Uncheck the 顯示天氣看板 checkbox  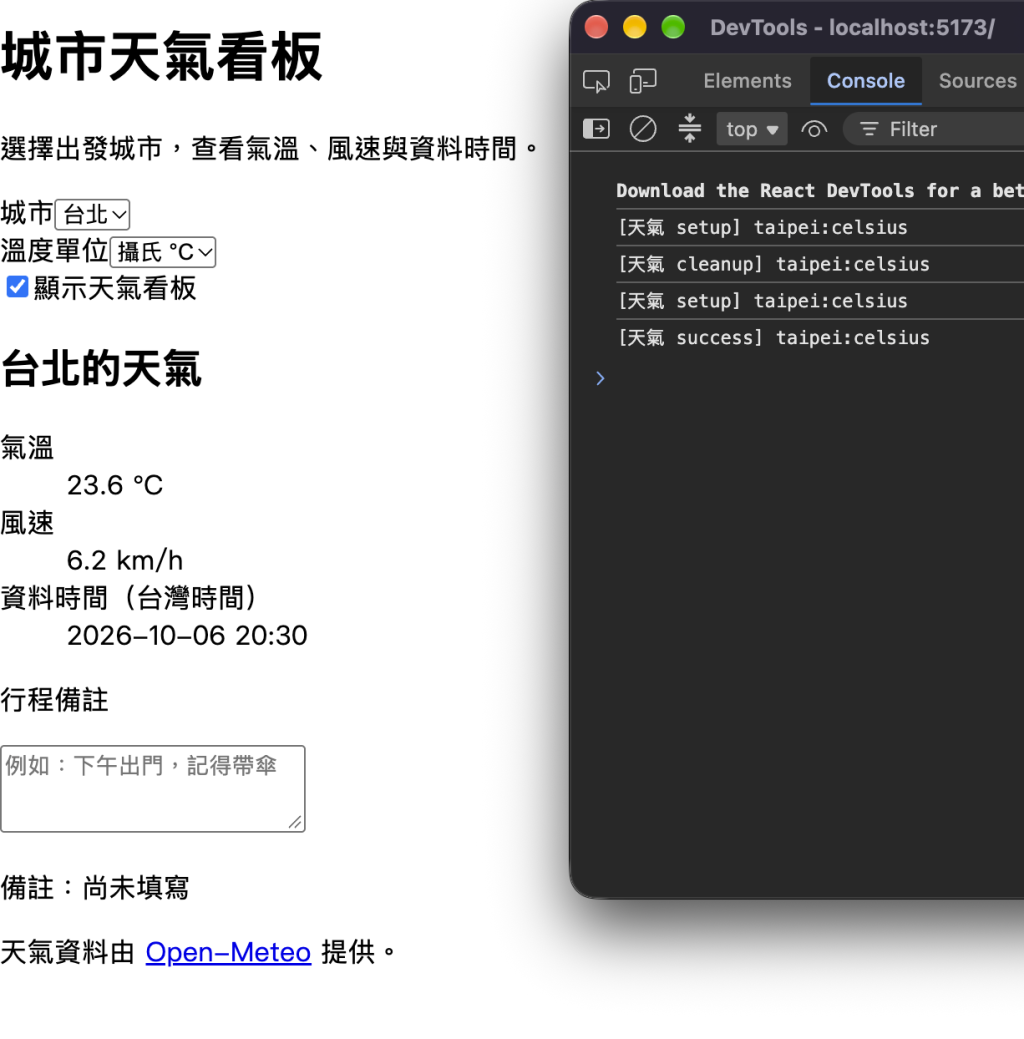click(17, 288)
